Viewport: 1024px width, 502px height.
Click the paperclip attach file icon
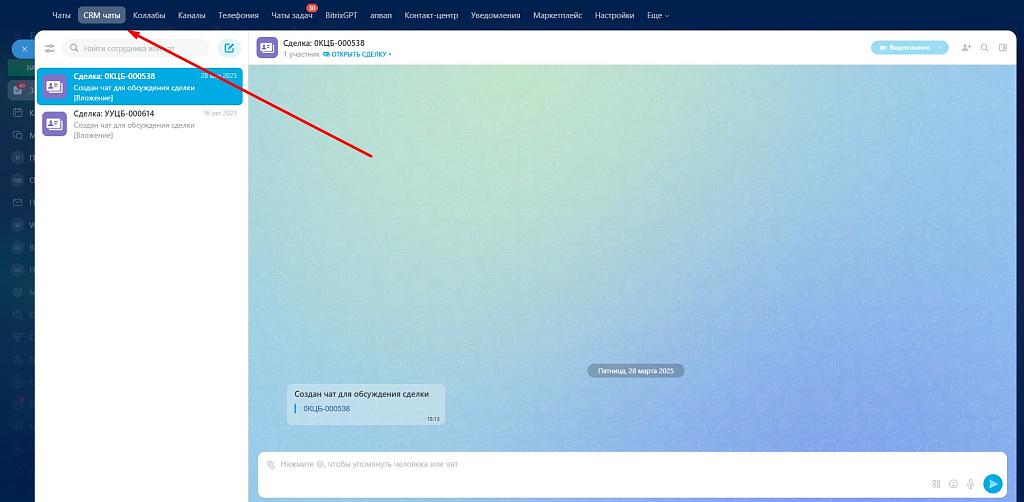(x=270, y=464)
